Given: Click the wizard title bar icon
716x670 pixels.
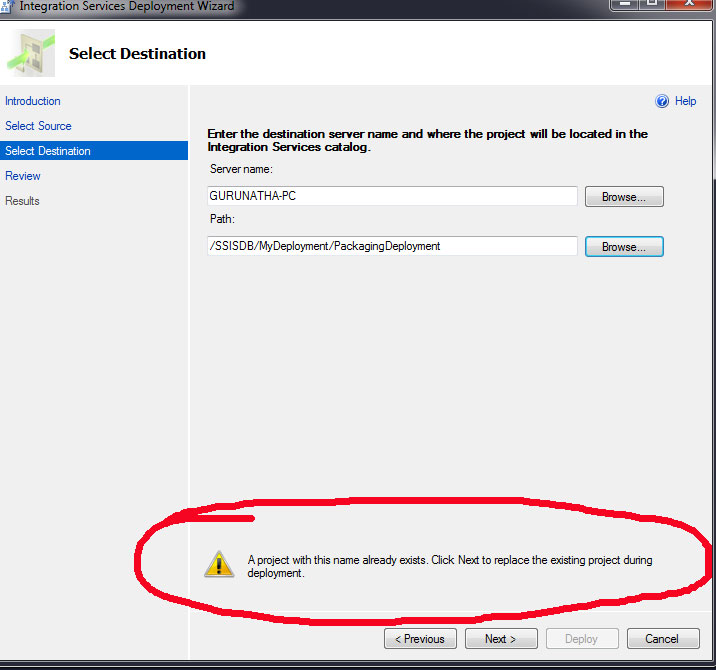Looking at the screenshot, I should 7,6.
